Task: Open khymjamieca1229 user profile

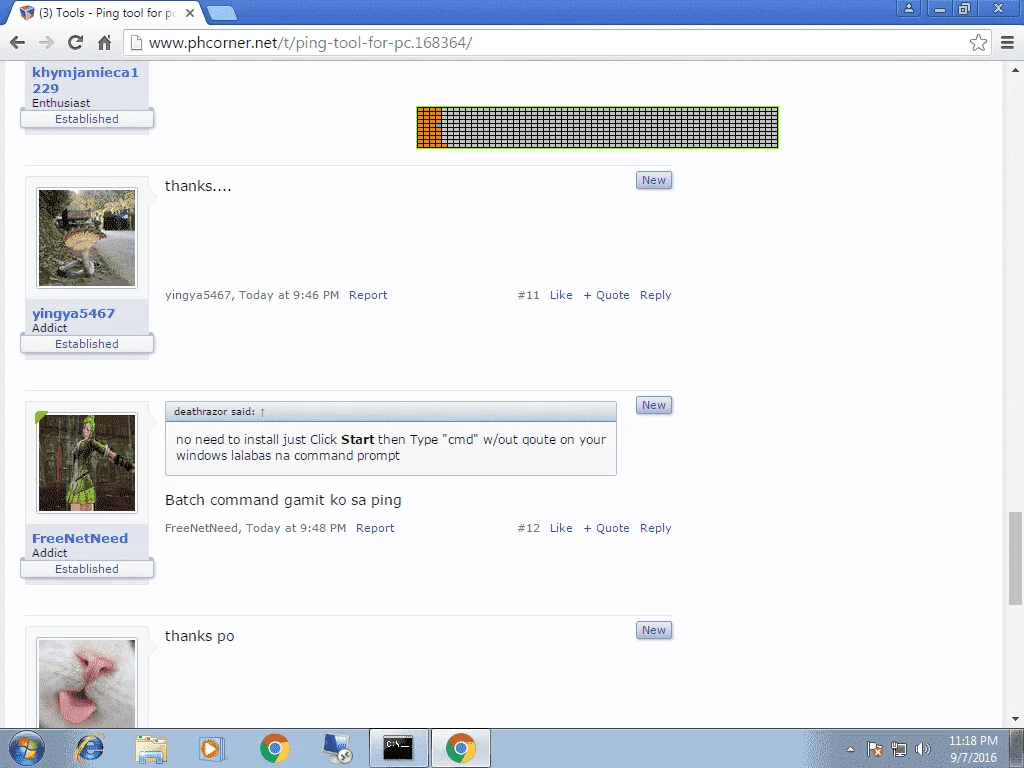Action: 85,80
